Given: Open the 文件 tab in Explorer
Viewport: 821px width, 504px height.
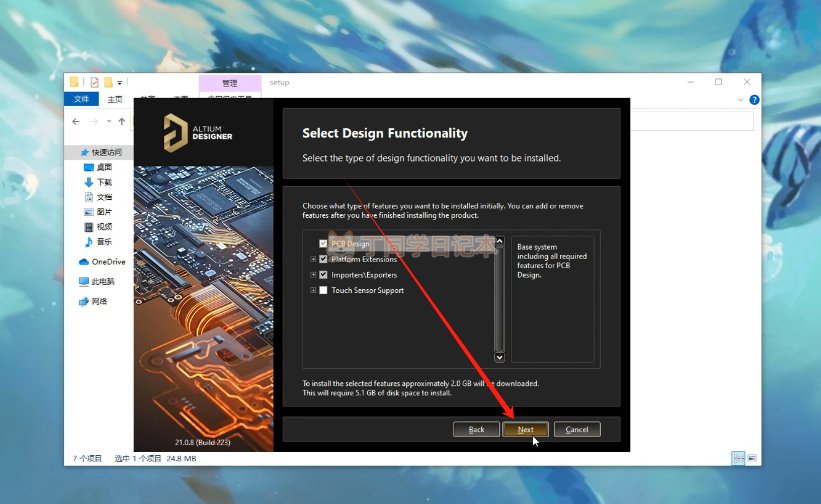Looking at the screenshot, I should (x=81, y=99).
